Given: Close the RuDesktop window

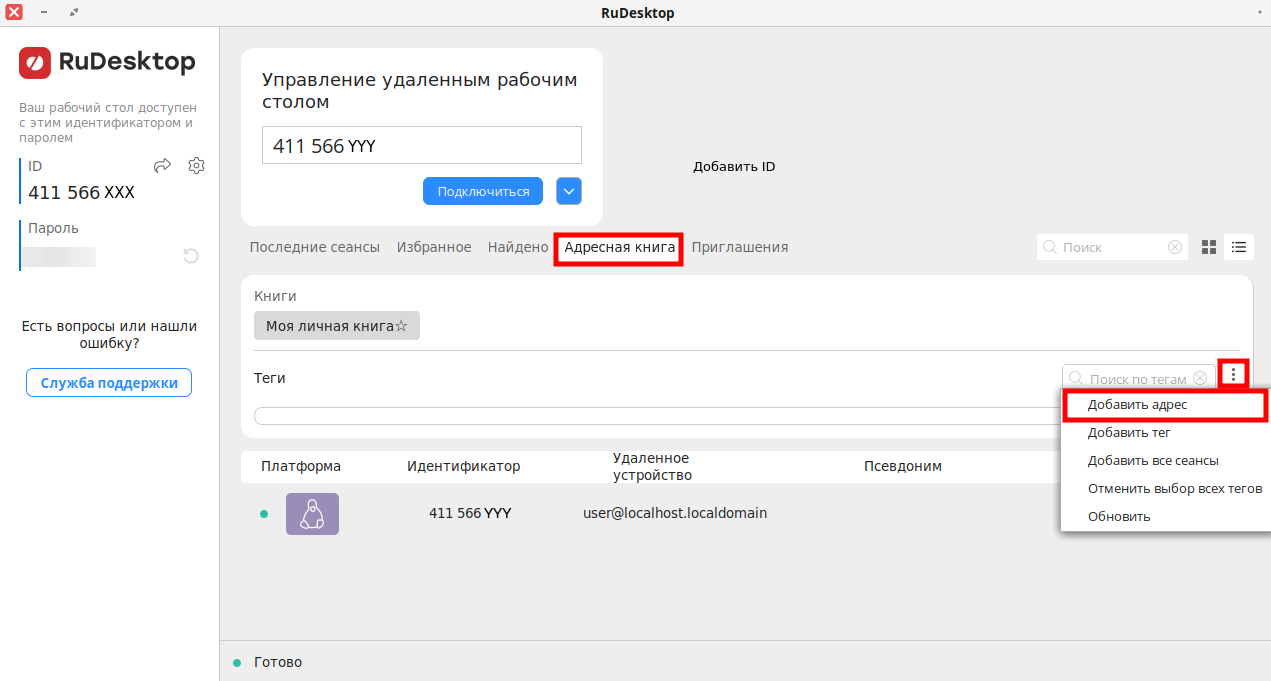Looking at the screenshot, I should coord(14,12).
